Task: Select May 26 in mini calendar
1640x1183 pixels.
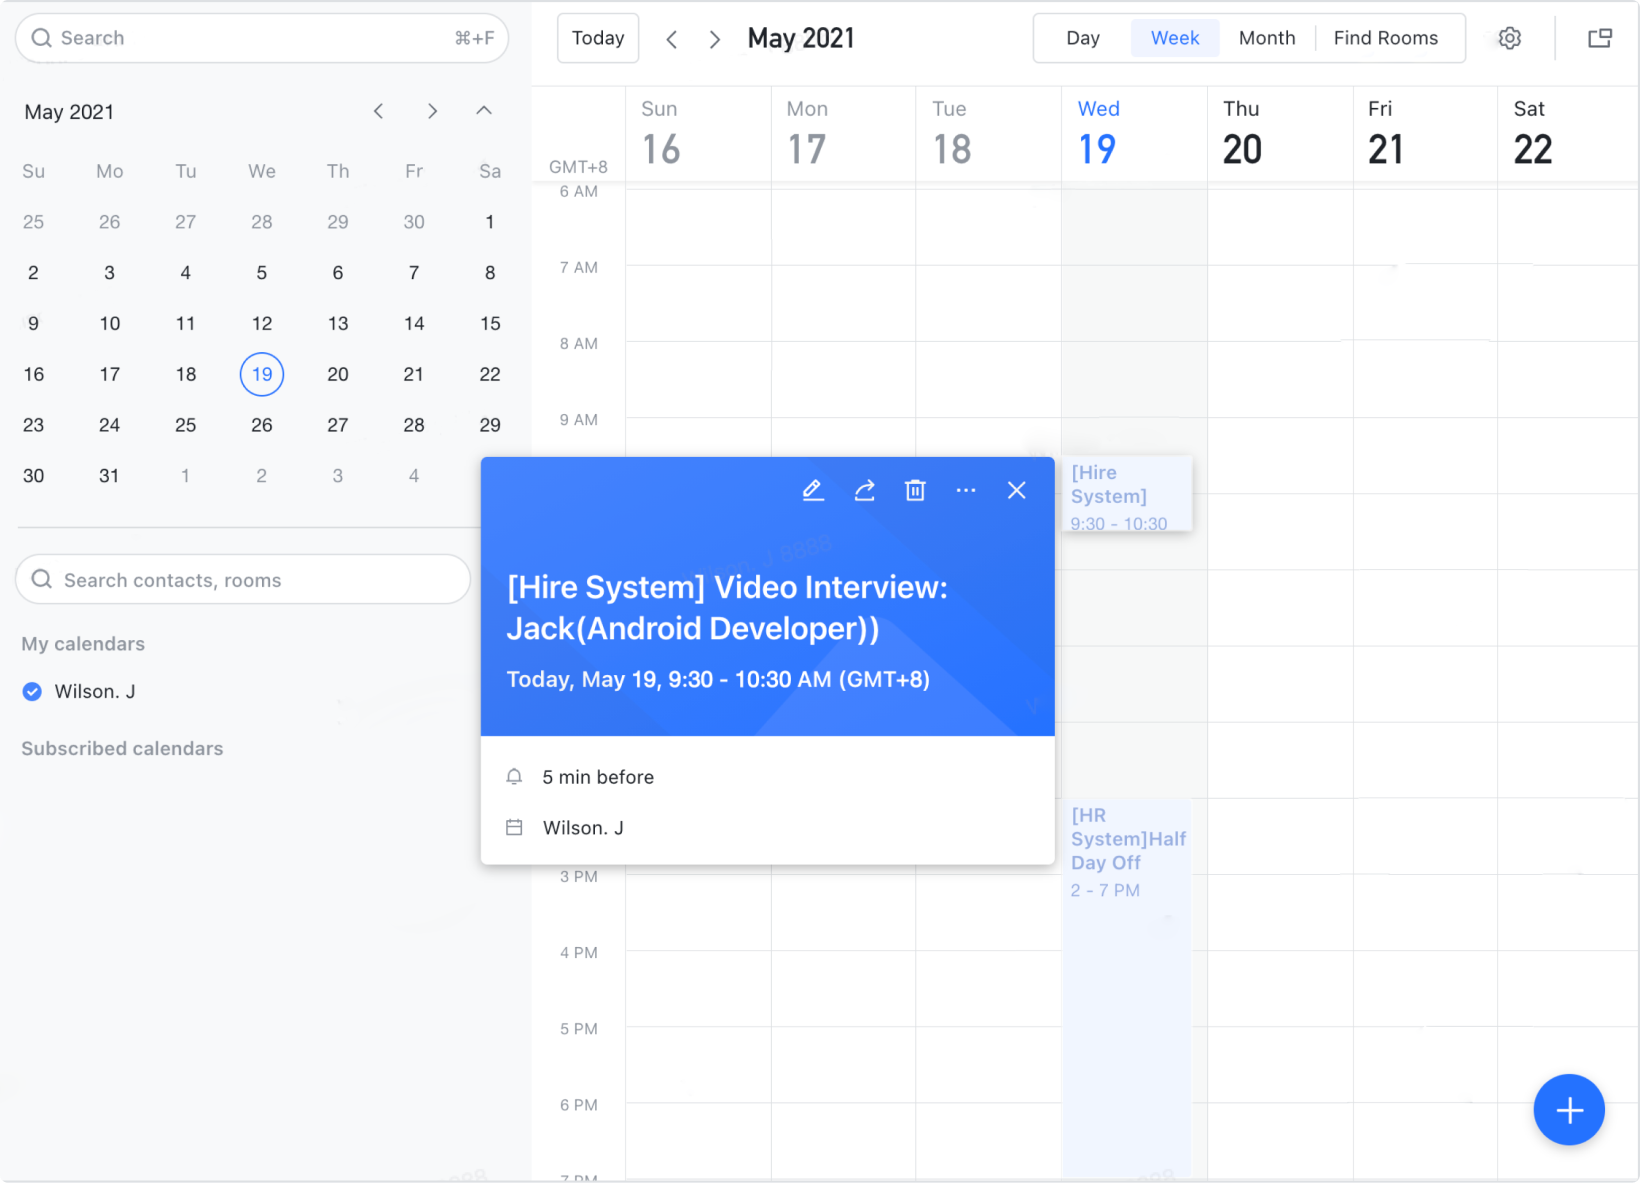Action: coord(262,425)
